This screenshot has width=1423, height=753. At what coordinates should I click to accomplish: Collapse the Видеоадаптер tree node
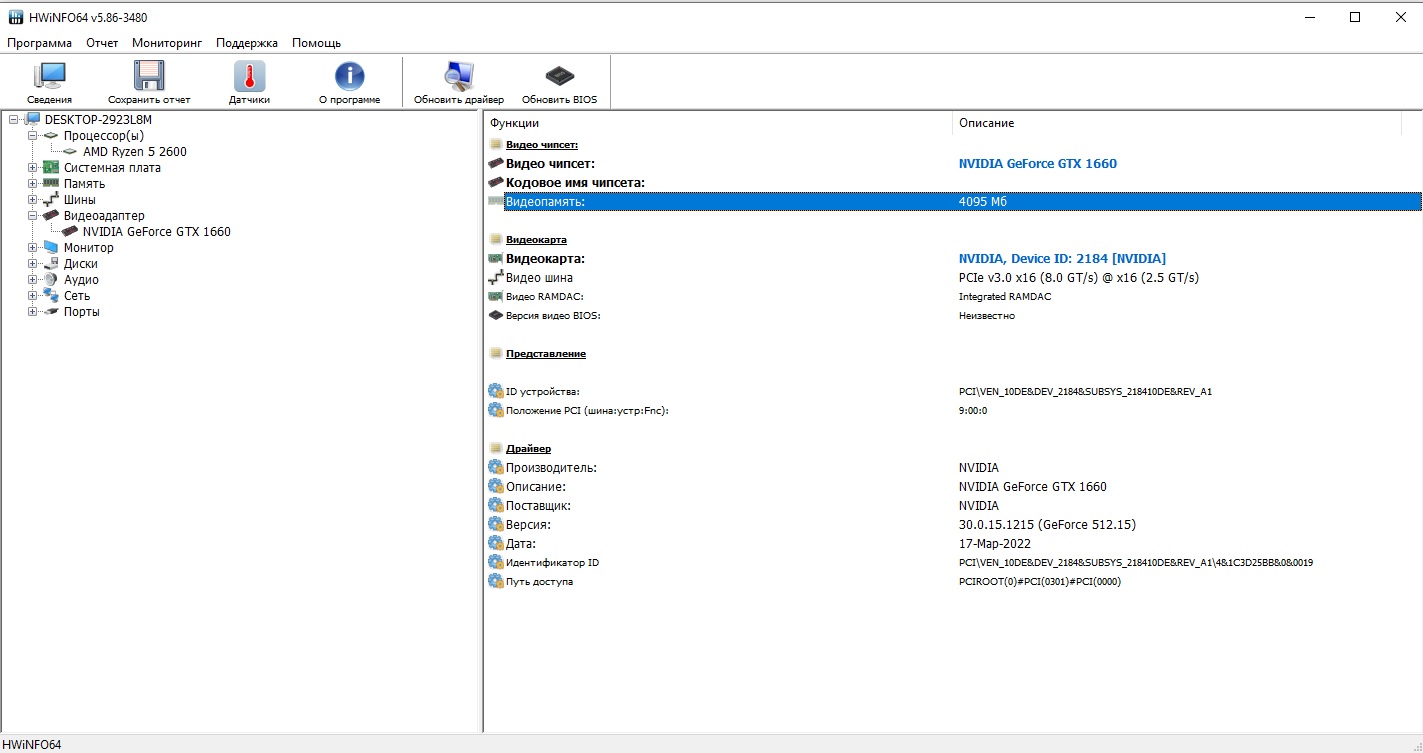click(33, 216)
